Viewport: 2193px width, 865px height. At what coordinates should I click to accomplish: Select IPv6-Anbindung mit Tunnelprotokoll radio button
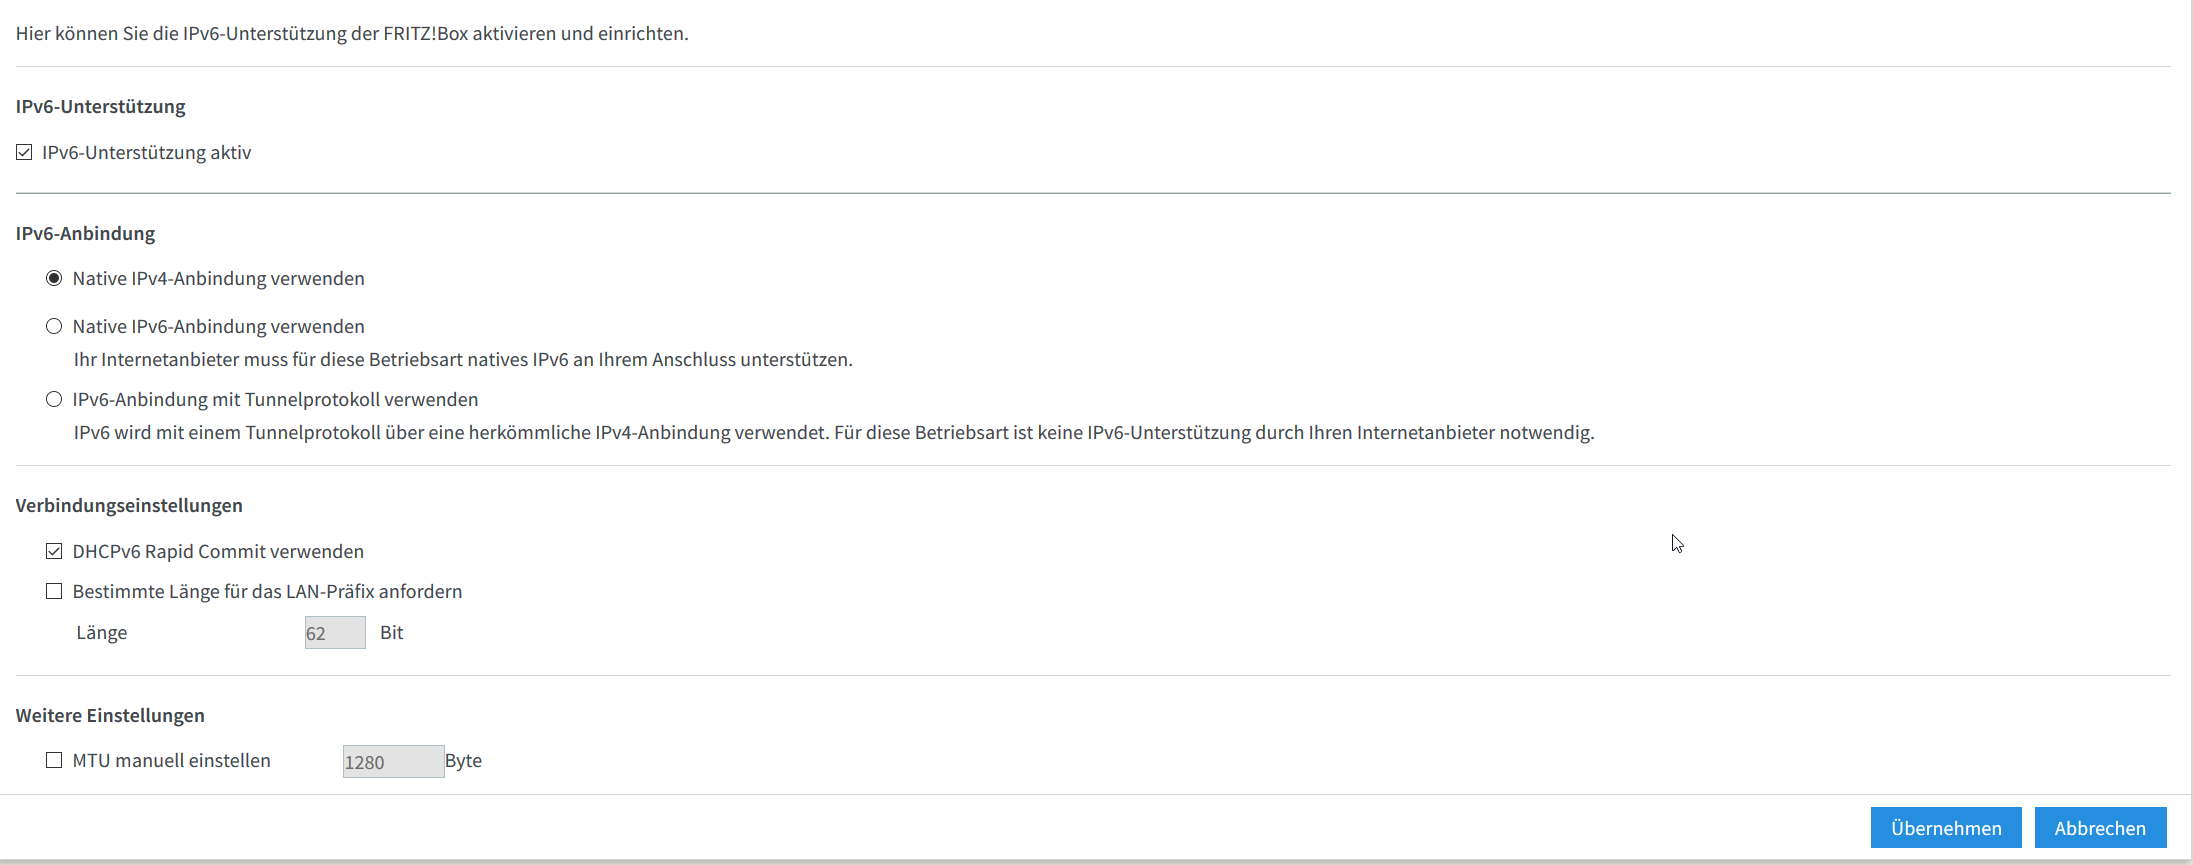click(x=54, y=399)
